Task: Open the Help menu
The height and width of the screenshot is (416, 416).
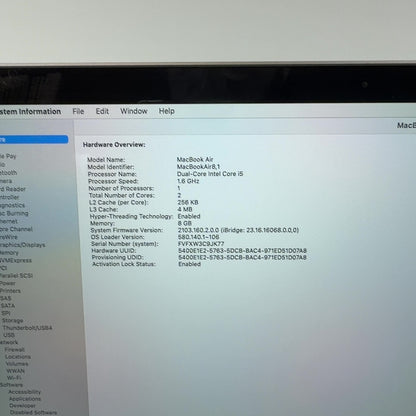Action: (167, 111)
